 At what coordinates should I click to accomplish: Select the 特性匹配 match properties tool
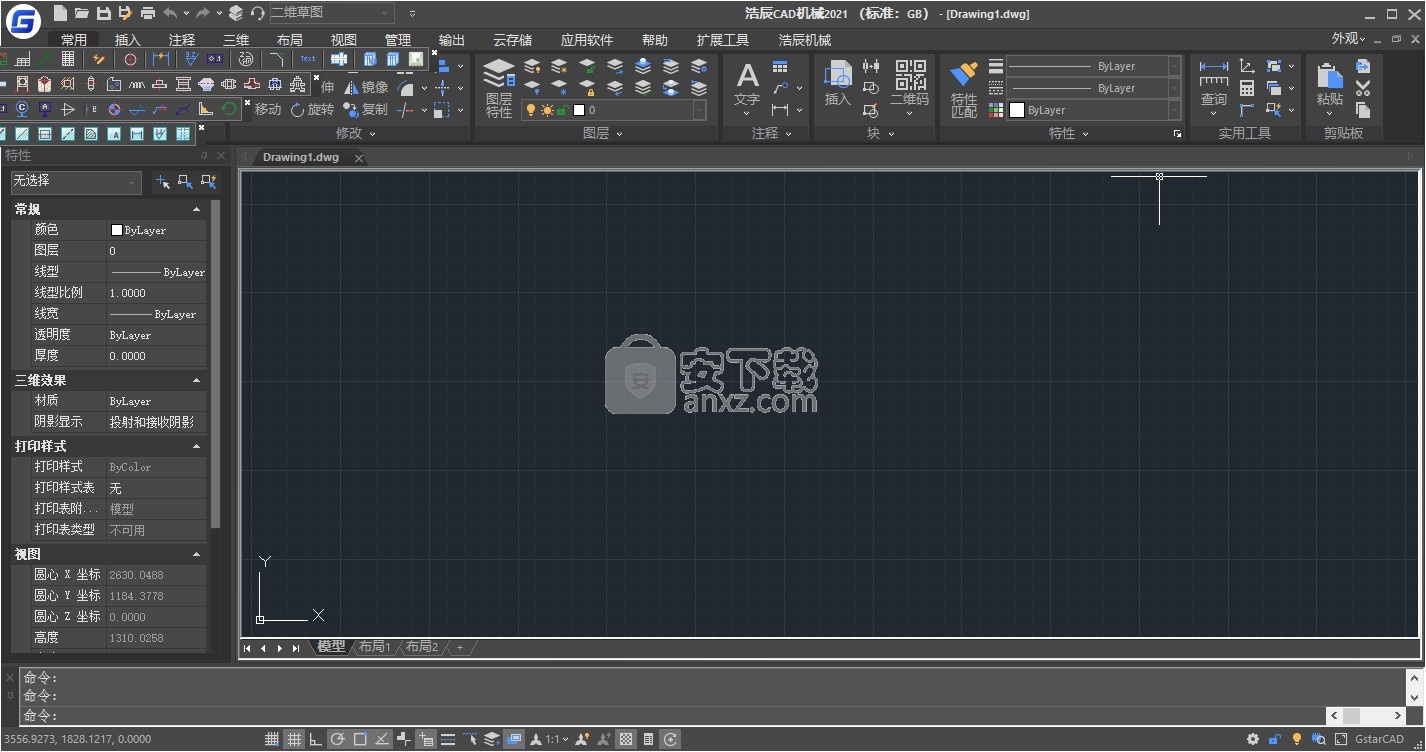(x=963, y=90)
